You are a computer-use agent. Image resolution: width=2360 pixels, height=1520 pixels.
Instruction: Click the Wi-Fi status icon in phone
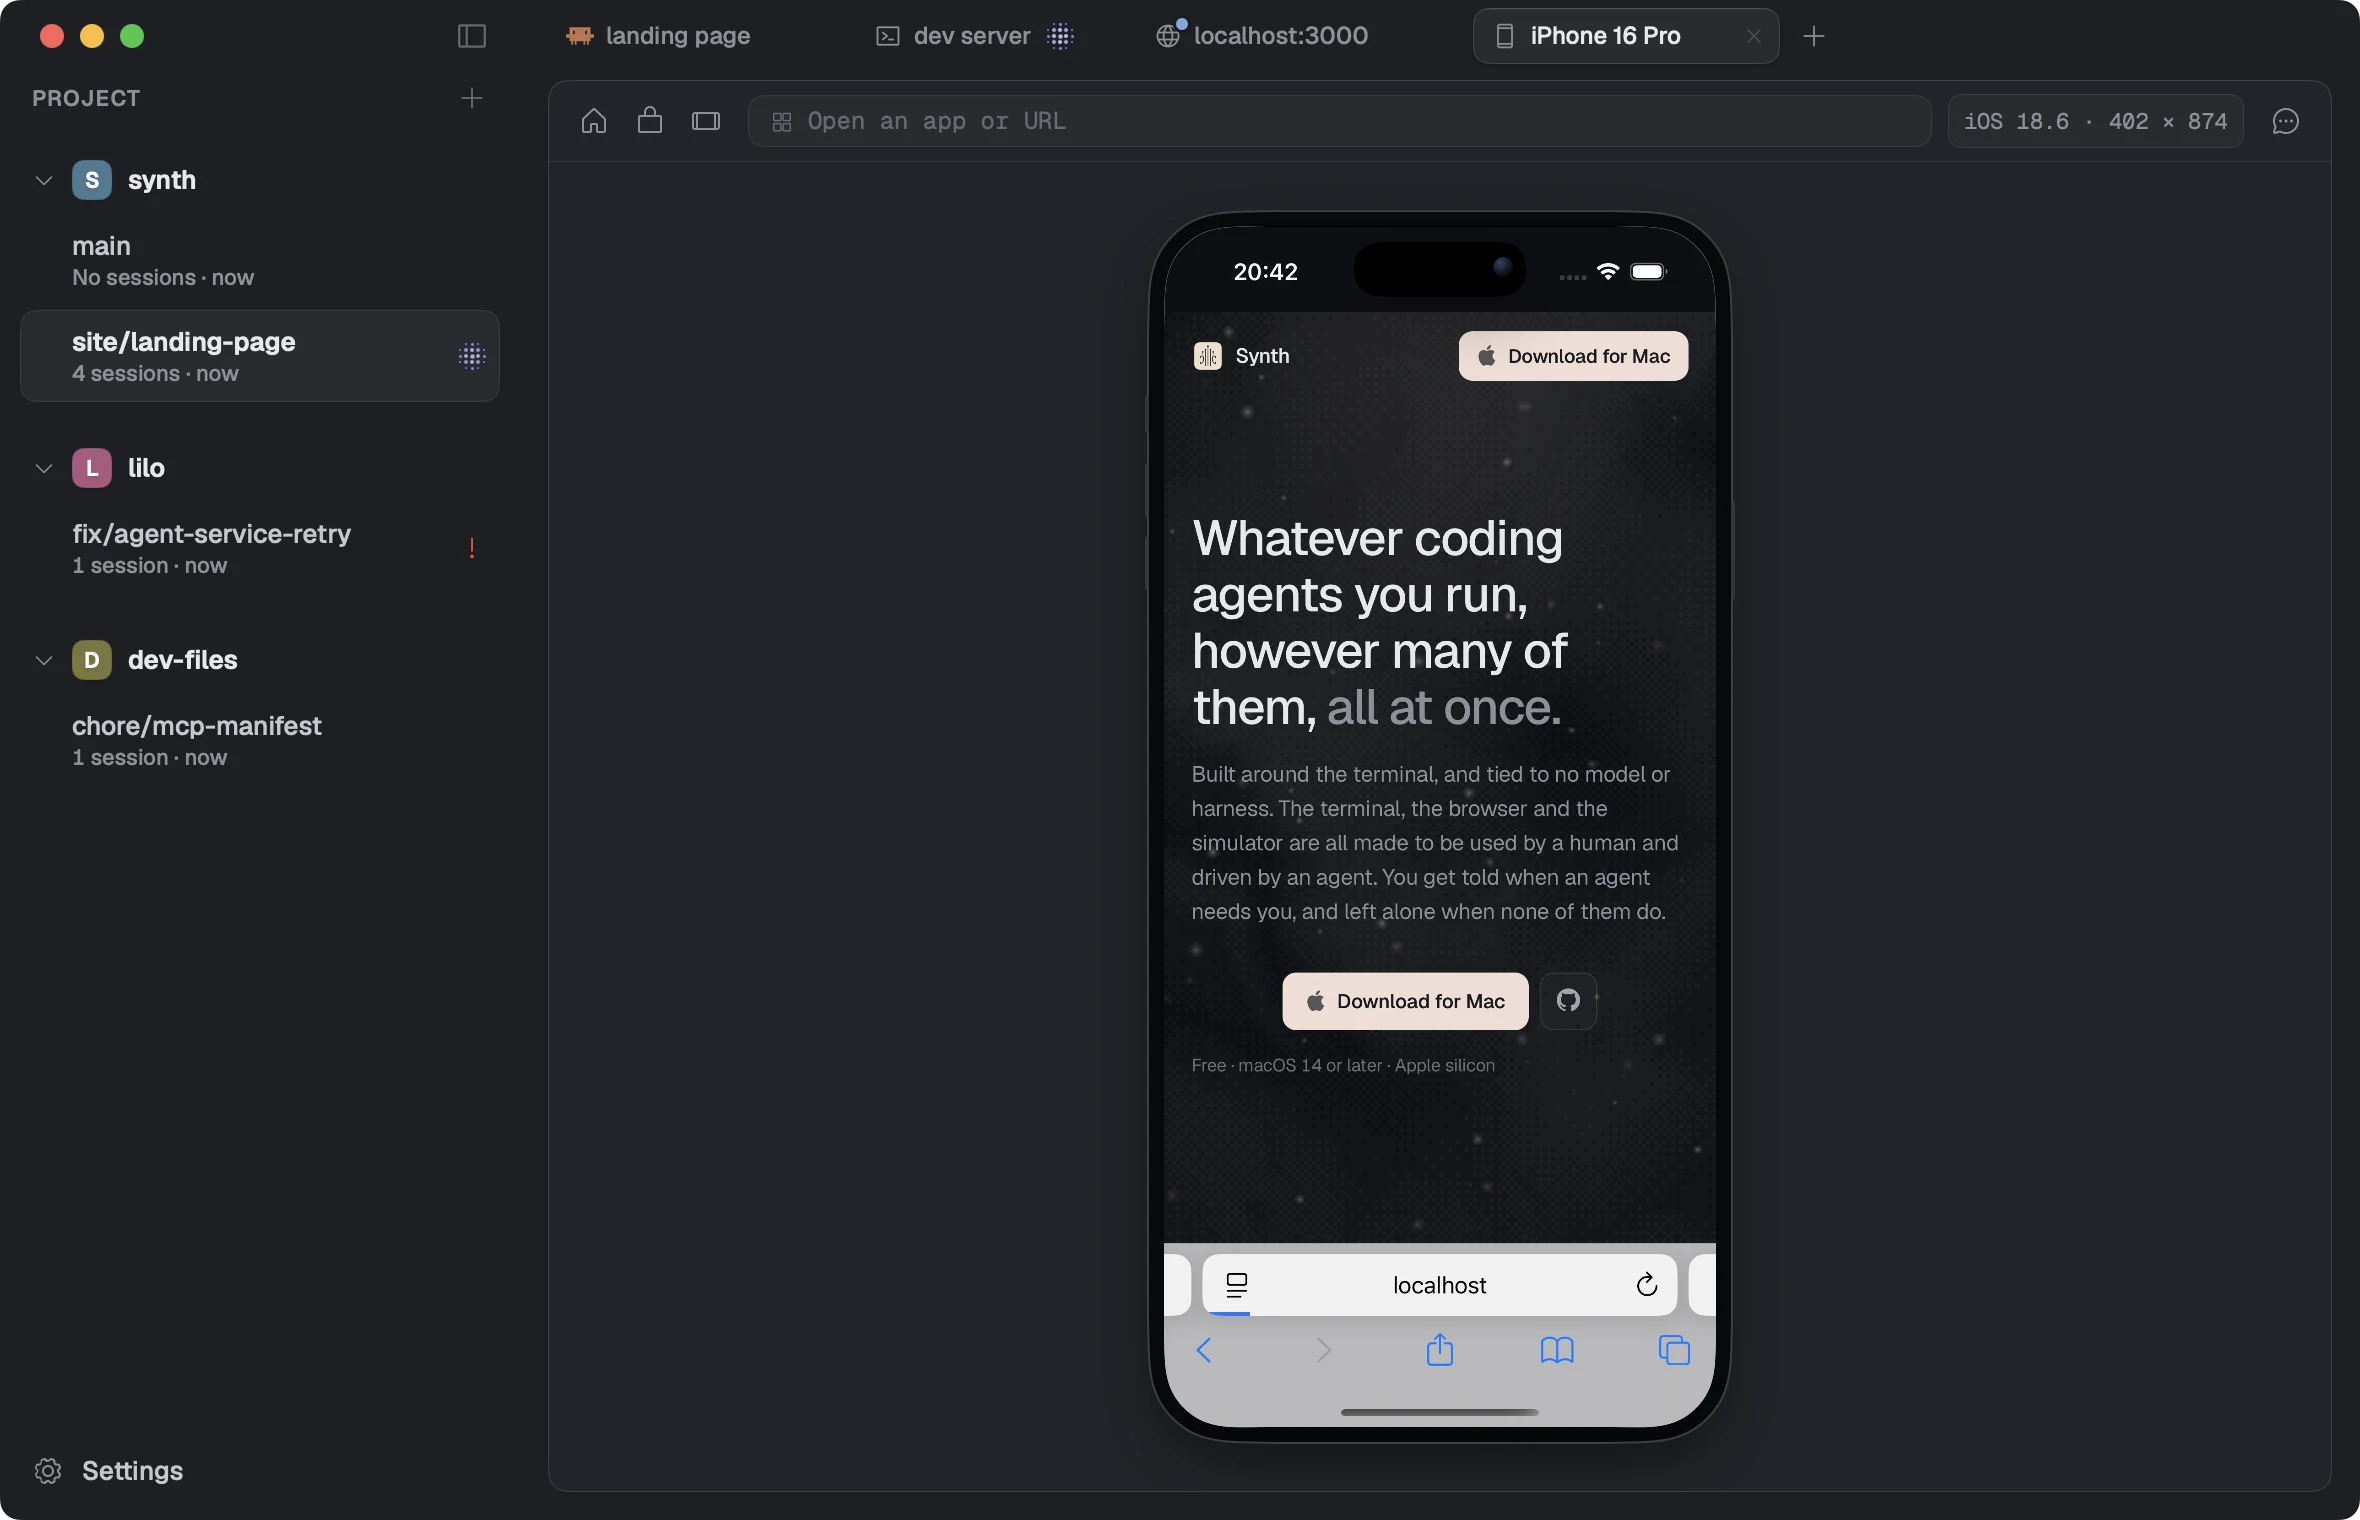[1608, 271]
